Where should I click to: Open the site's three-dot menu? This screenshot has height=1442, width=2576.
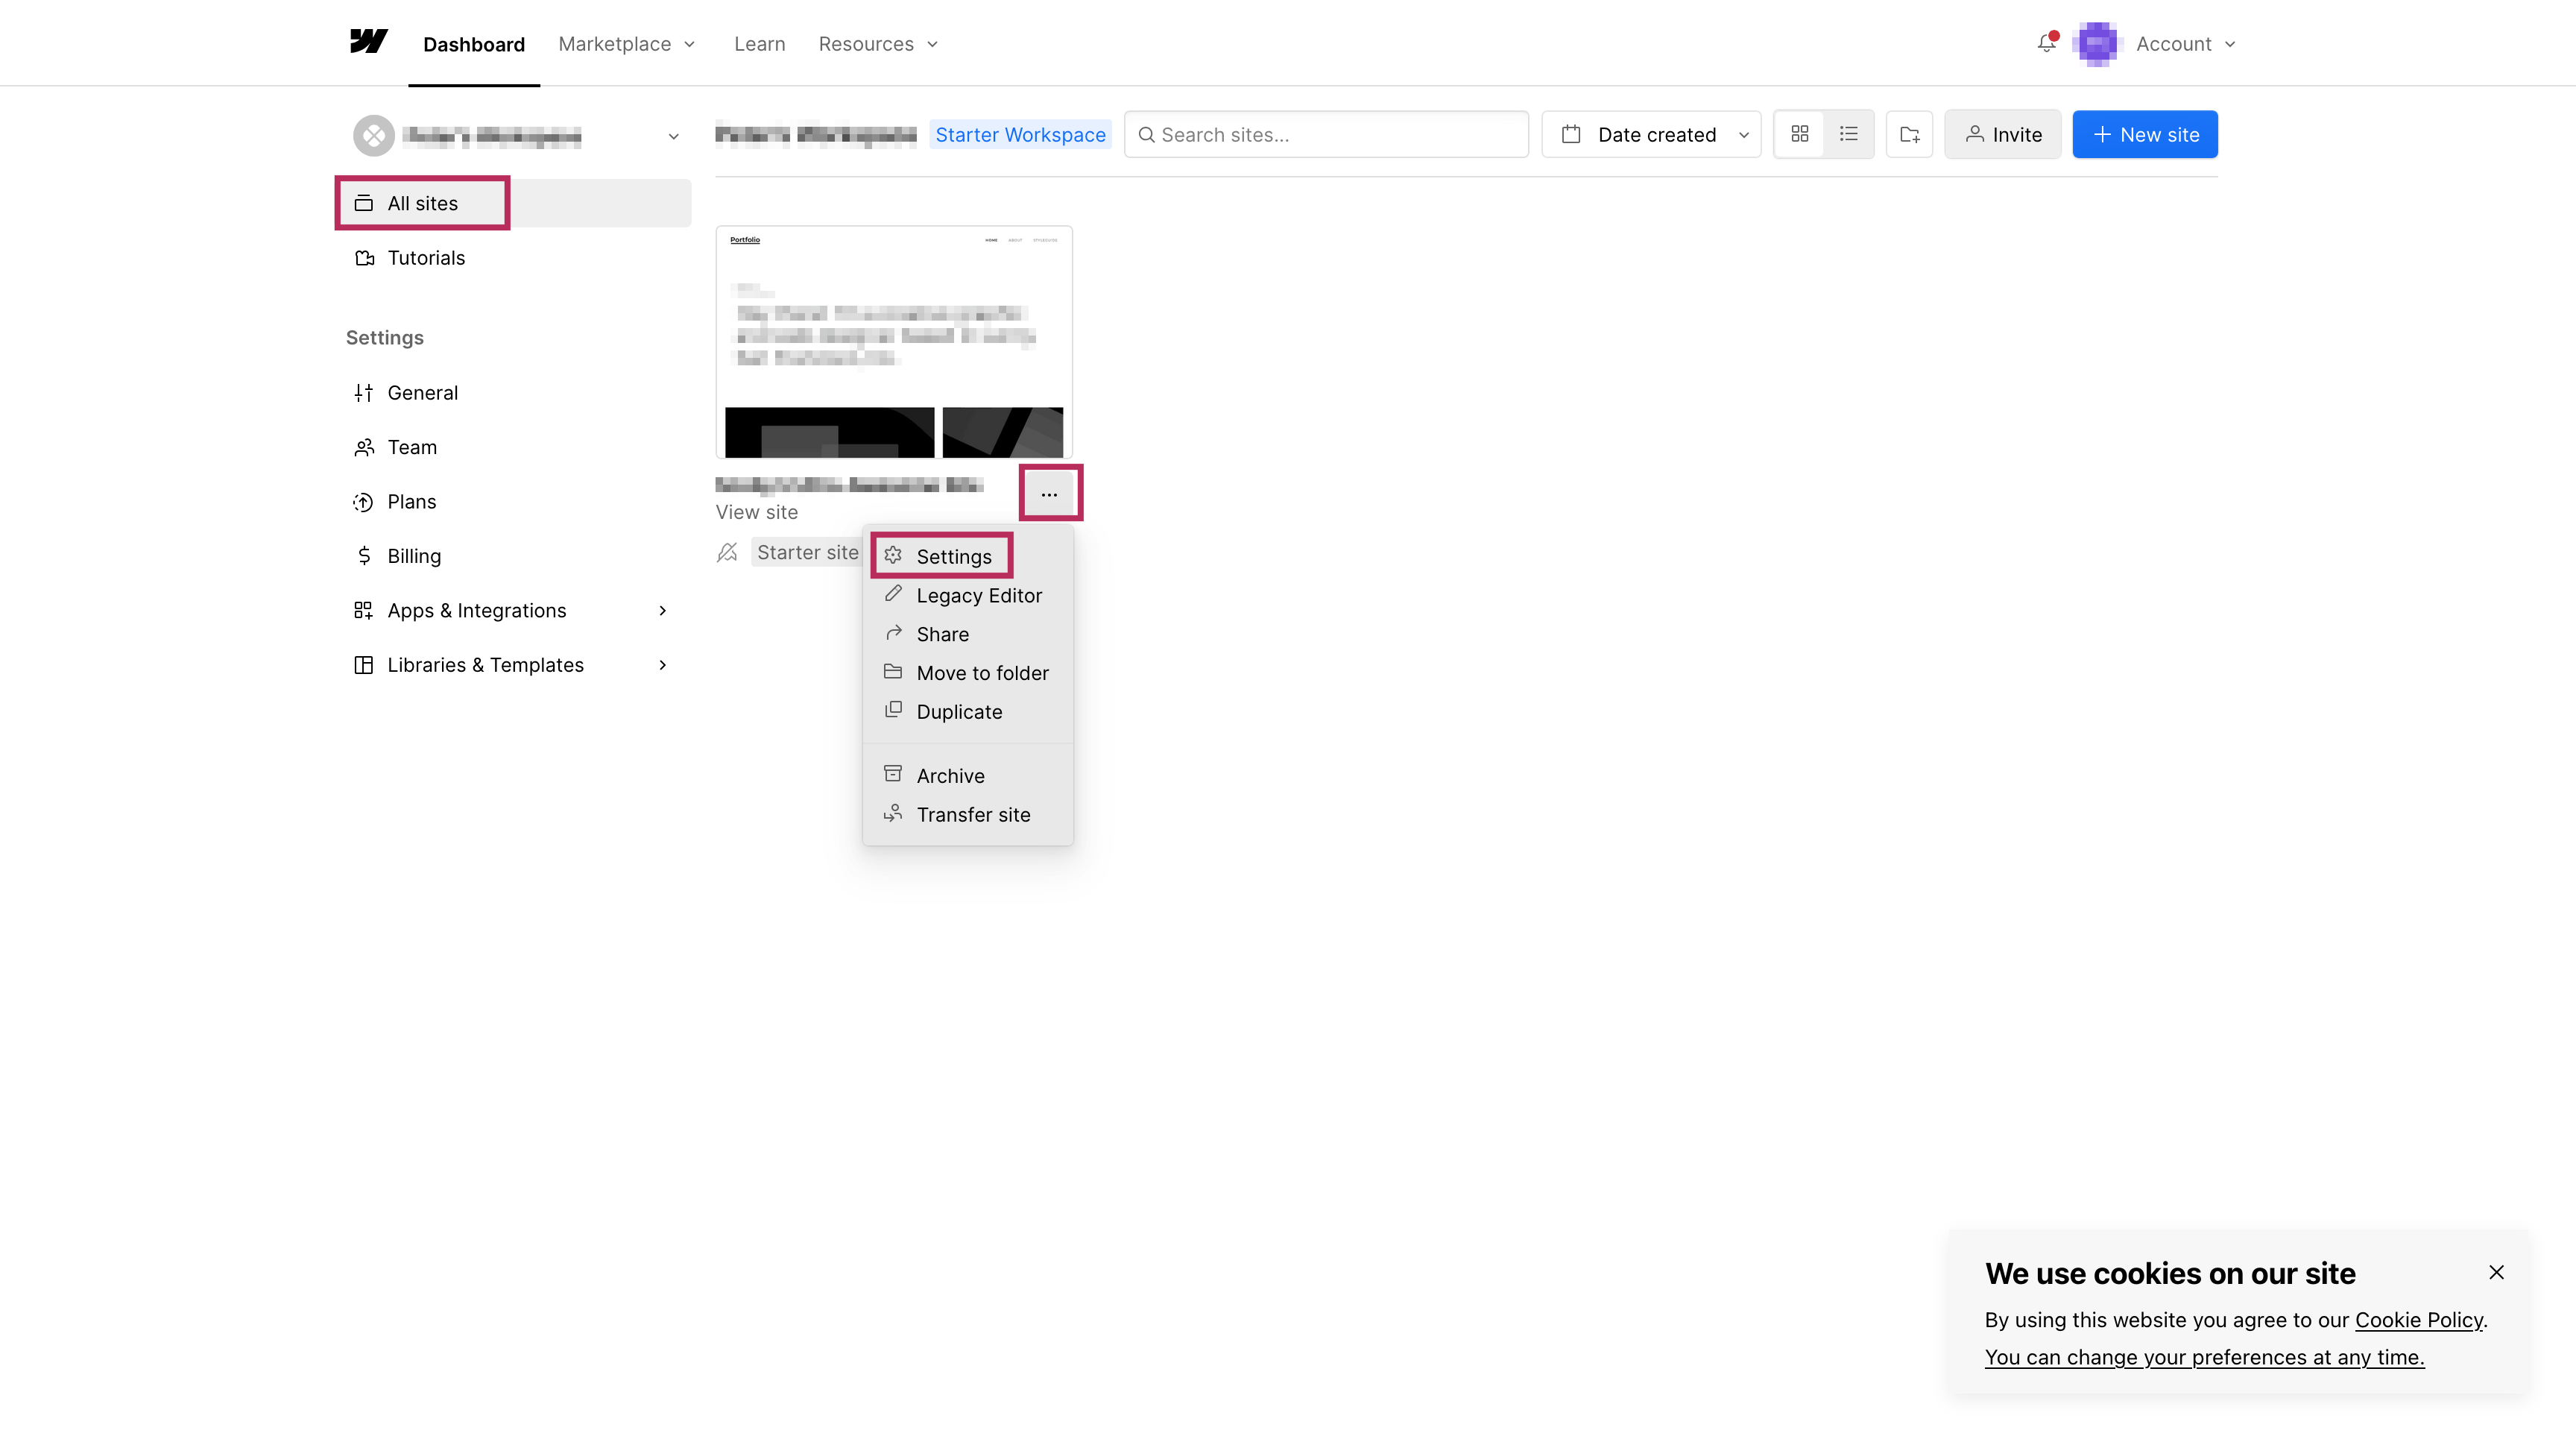1049,494
